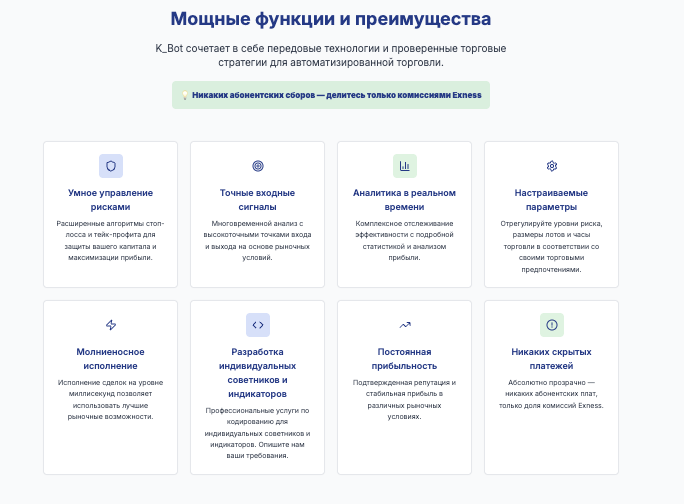Click the trending arrow icon above Постоянная прибыльность
Image resolution: width=684 pixels, height=504 pixels.
(x=405, y=325)
